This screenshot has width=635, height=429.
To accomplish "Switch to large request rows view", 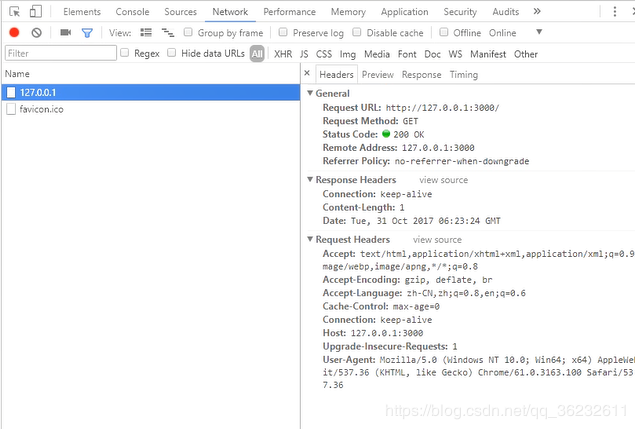I will pos(146,32).
